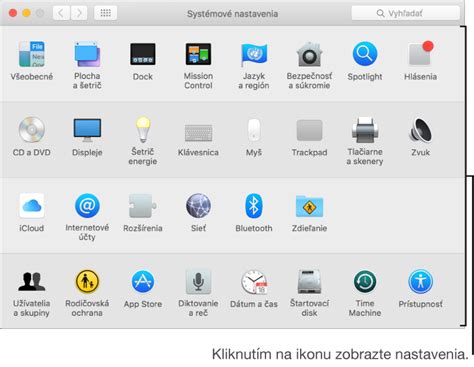The image size is (474, 367).
Task: Open Užívatelia a skupiny settings
Action: 32,281
